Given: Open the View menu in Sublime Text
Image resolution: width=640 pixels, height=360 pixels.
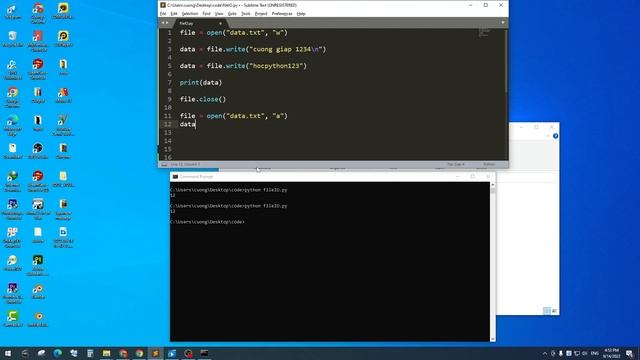Looking at the screenshot, I should (219, 13).
